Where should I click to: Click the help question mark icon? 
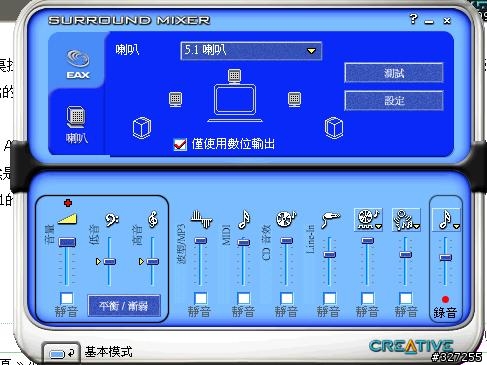click(x=413, y=19)
